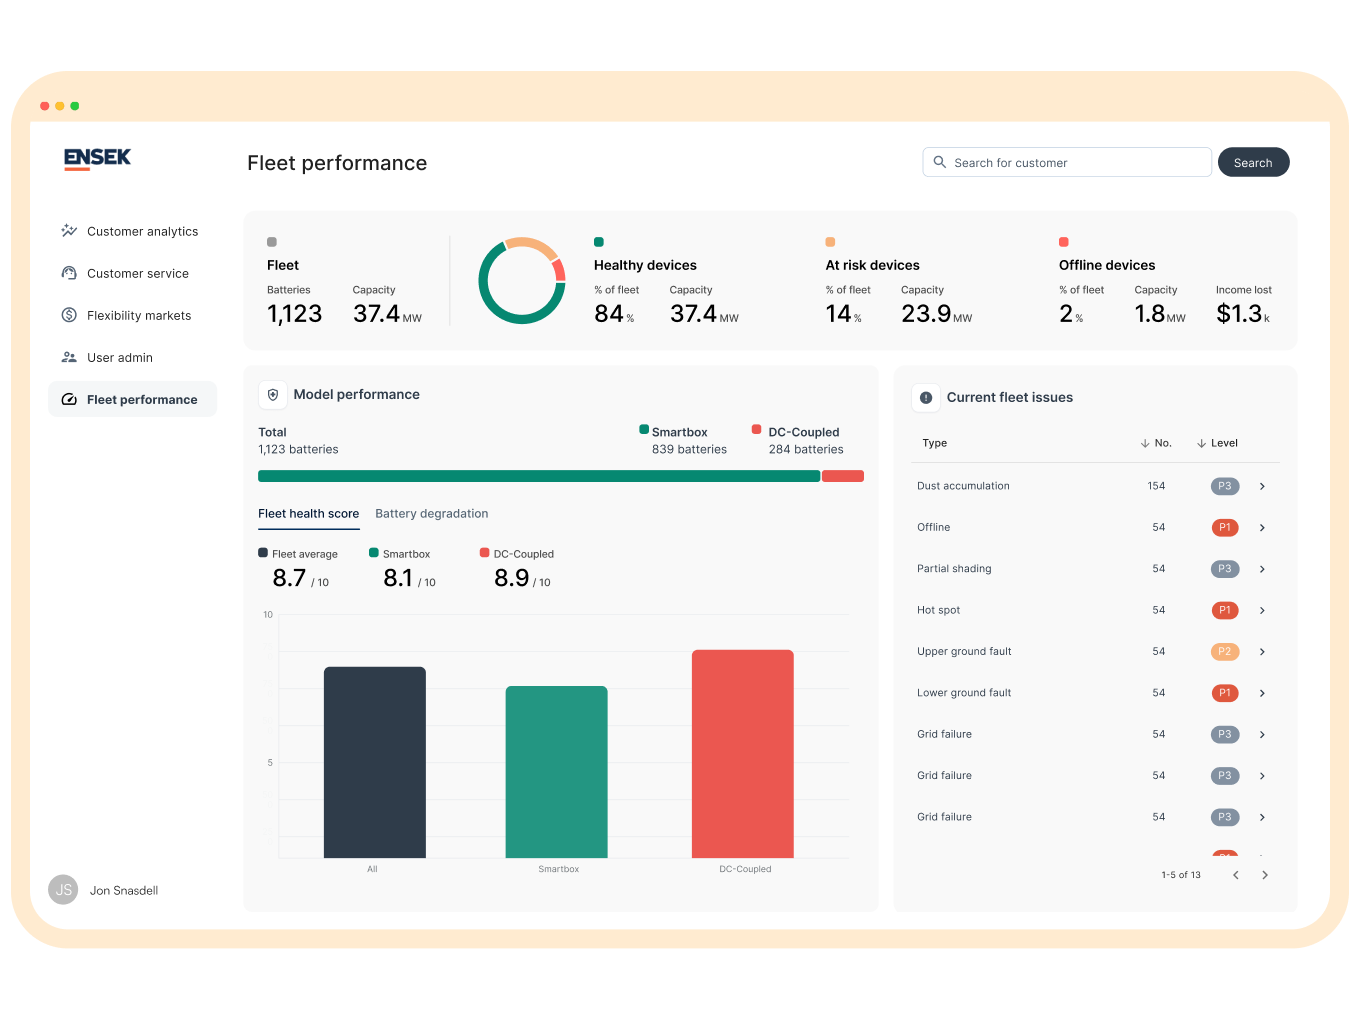Click the Fleet performance gauge icon
Image resolution: width=1360 pixels, height=1032 pixels.
click(x=69, y=399)
